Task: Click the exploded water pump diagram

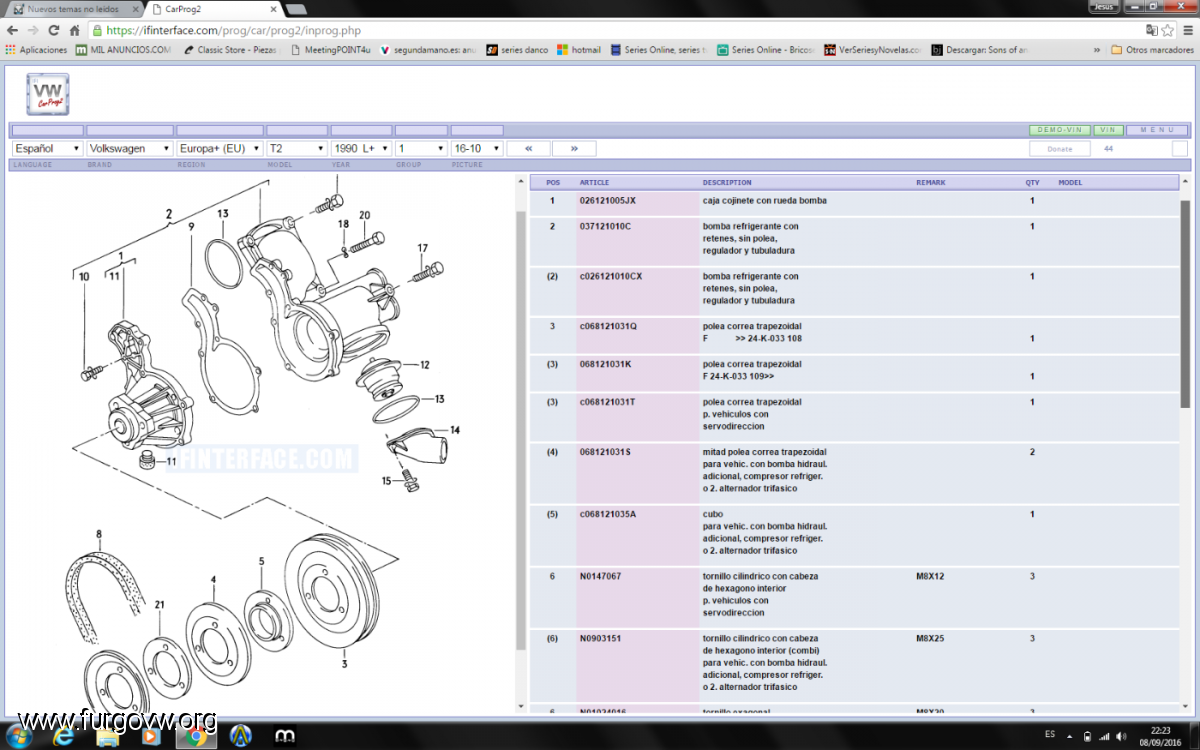Action: (x=260, y=445)
